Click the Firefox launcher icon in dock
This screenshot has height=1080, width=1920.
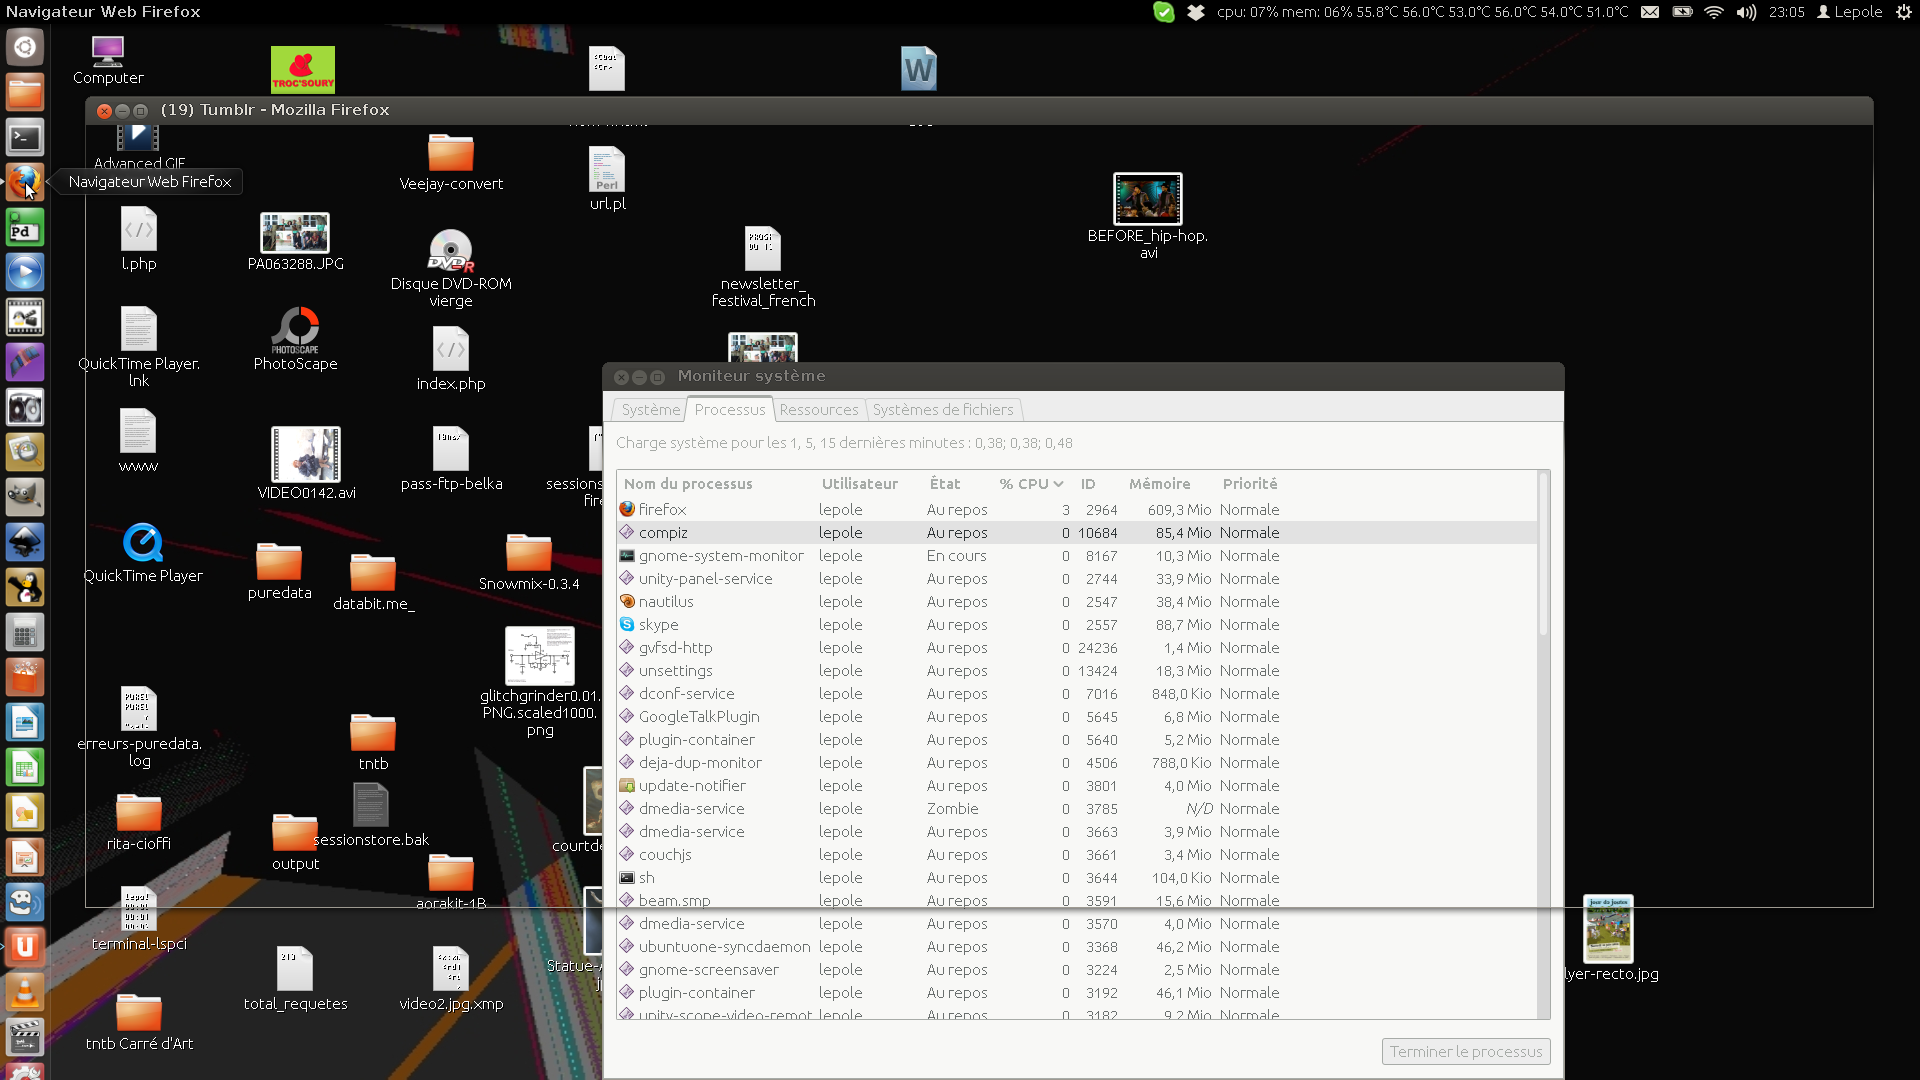coord(25,182)
